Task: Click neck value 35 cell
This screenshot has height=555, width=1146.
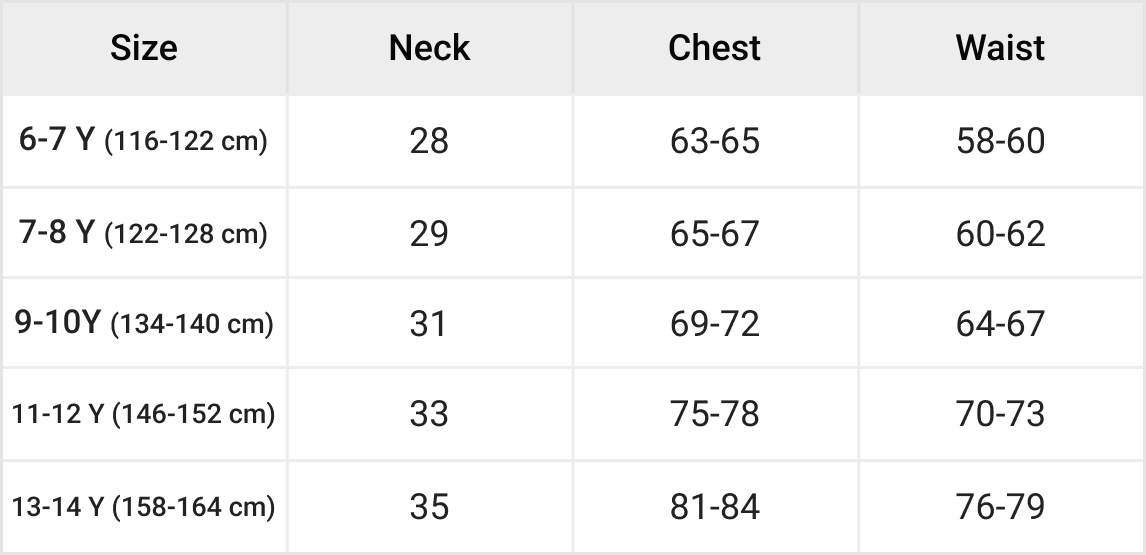Action: pyautogui.click(x=429, y=507)
